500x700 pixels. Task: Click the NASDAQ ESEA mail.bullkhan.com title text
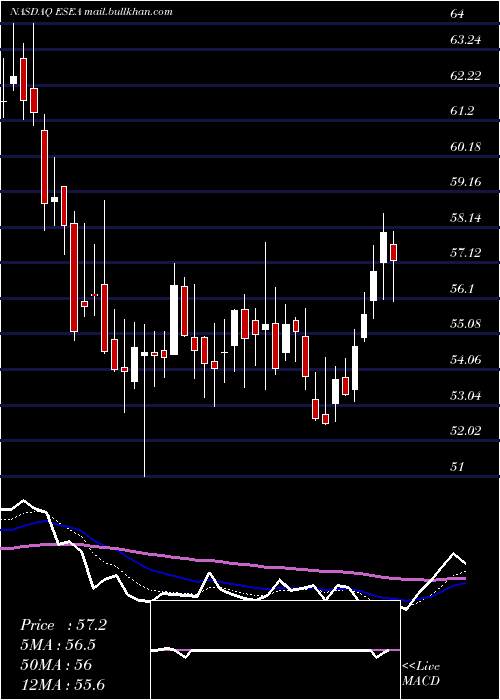91,12
